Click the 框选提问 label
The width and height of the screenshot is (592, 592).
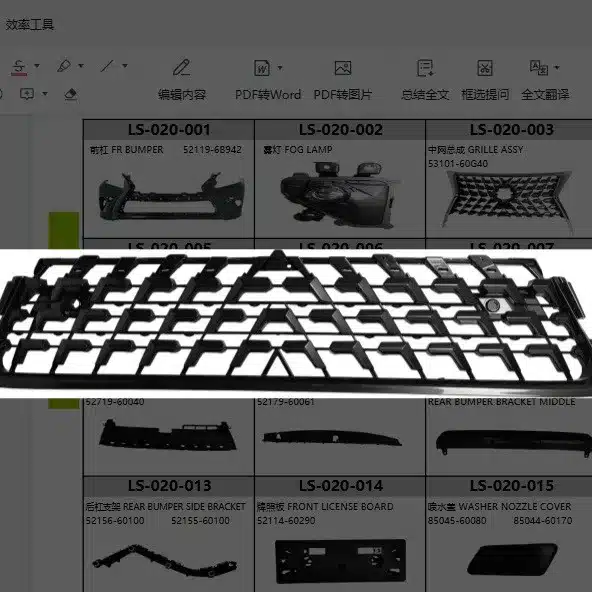485,94
